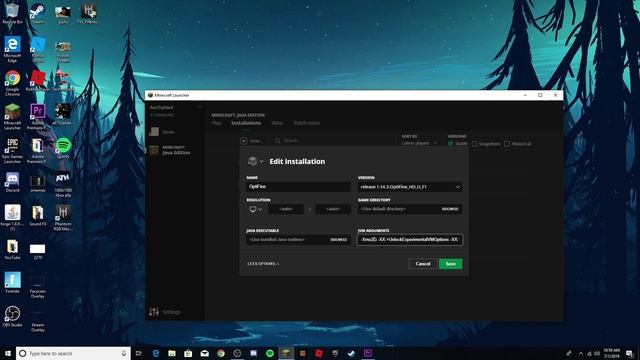Open the Steam desktop icon
Screen dimensions: 640x360
(38, 13)
